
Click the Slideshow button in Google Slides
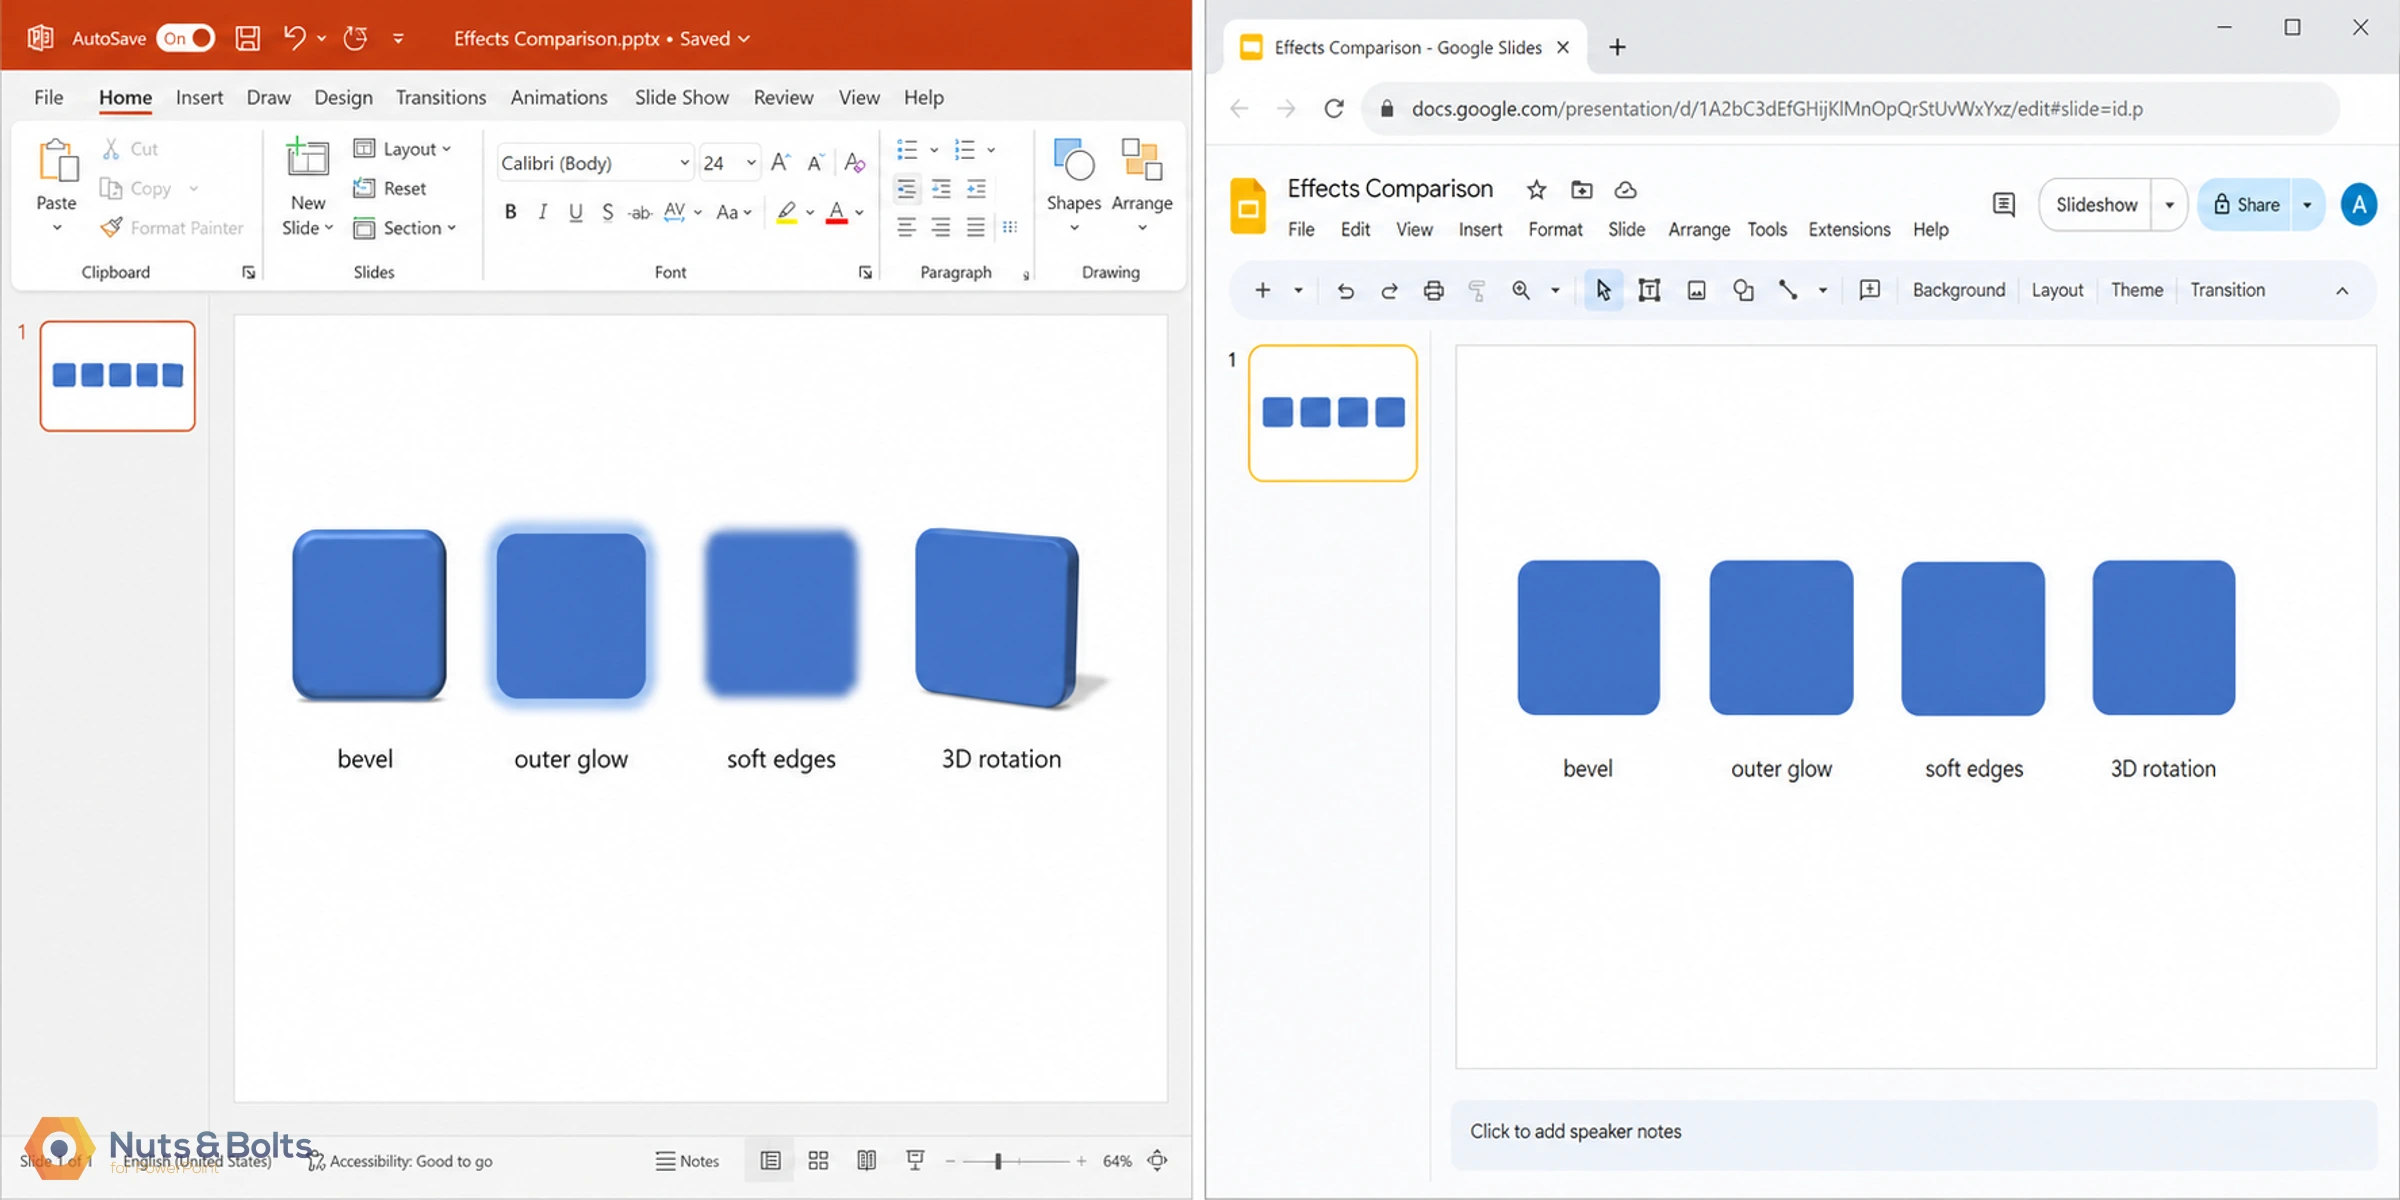pos(2096,204)
